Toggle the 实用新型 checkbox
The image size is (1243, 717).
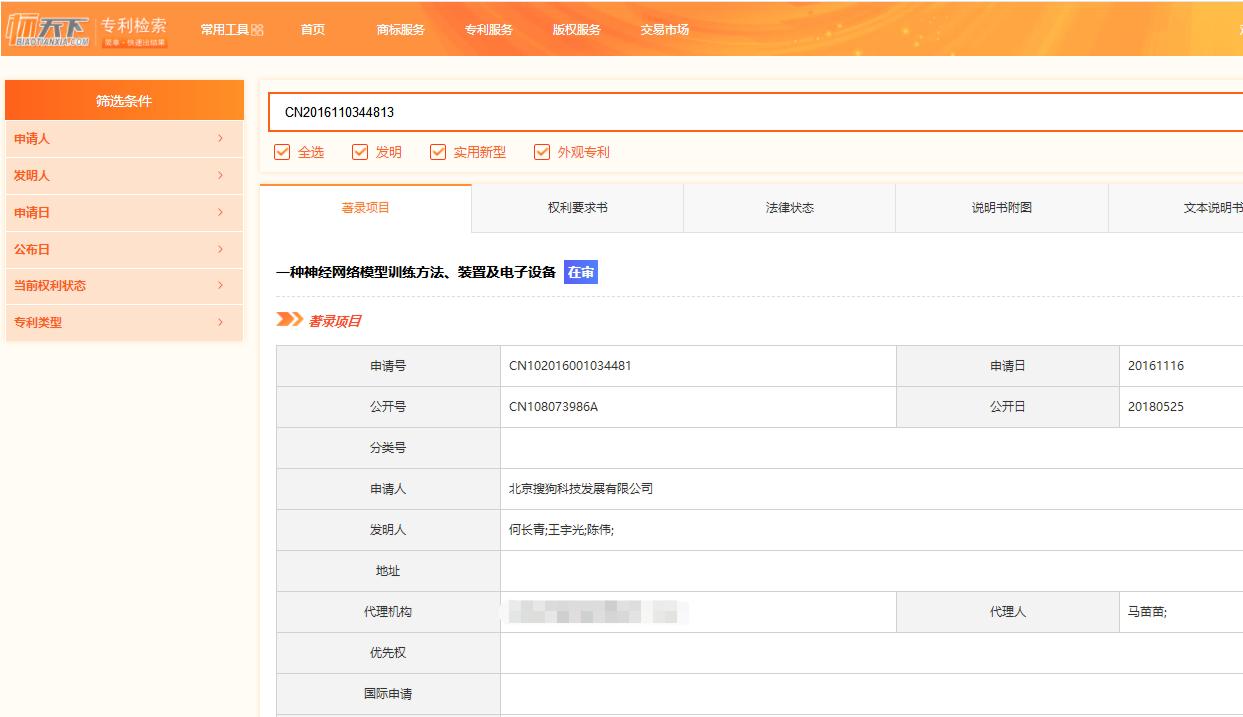437,151
